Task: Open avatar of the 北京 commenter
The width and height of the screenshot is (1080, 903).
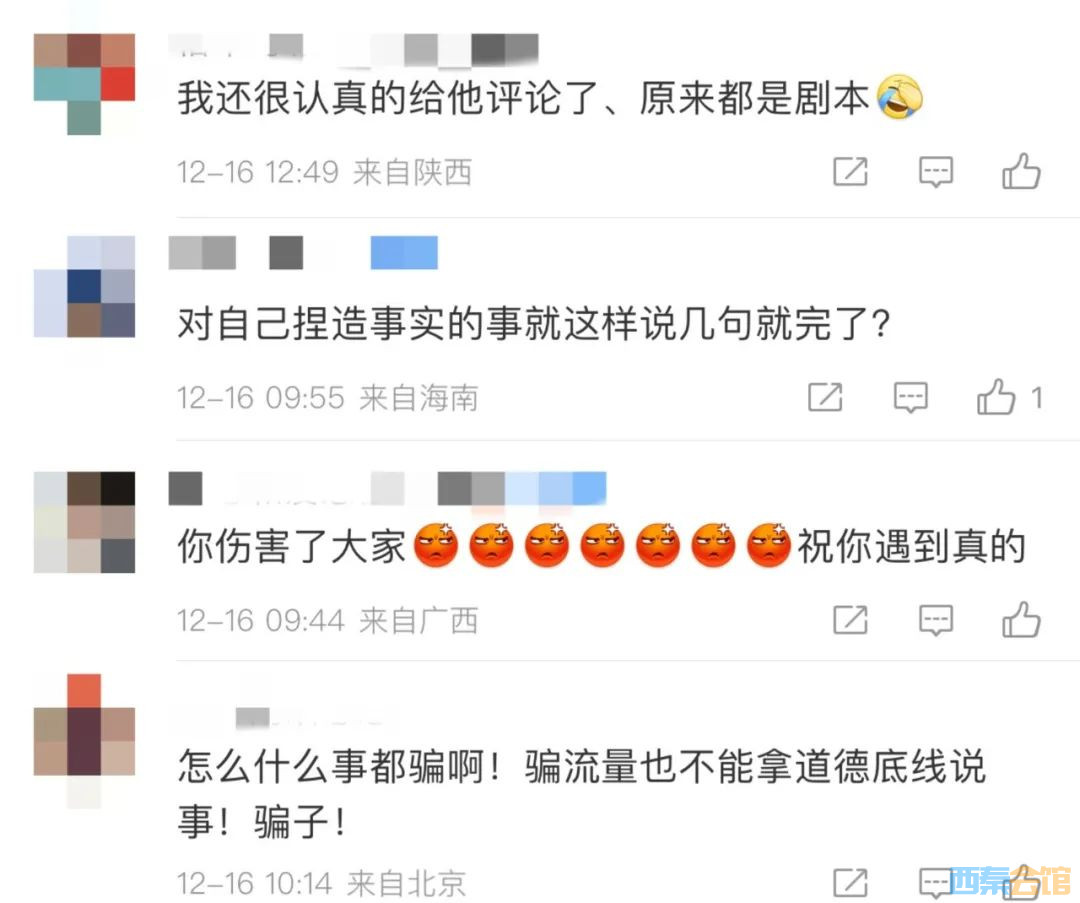Action: (x=84, y=741)
